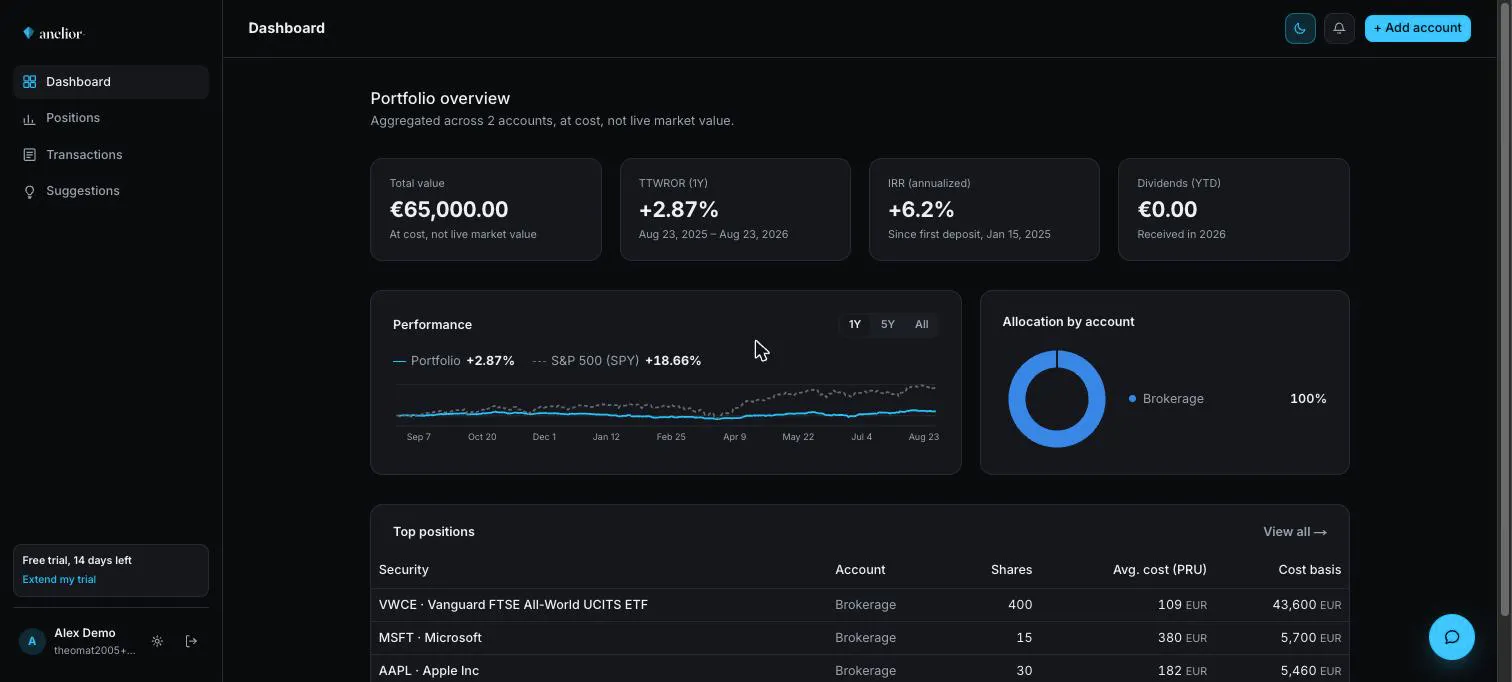Viewport: 1512px width, 682px height.
Task: Click the Brokerage 100% allocation value
Action: (1308, 399)
